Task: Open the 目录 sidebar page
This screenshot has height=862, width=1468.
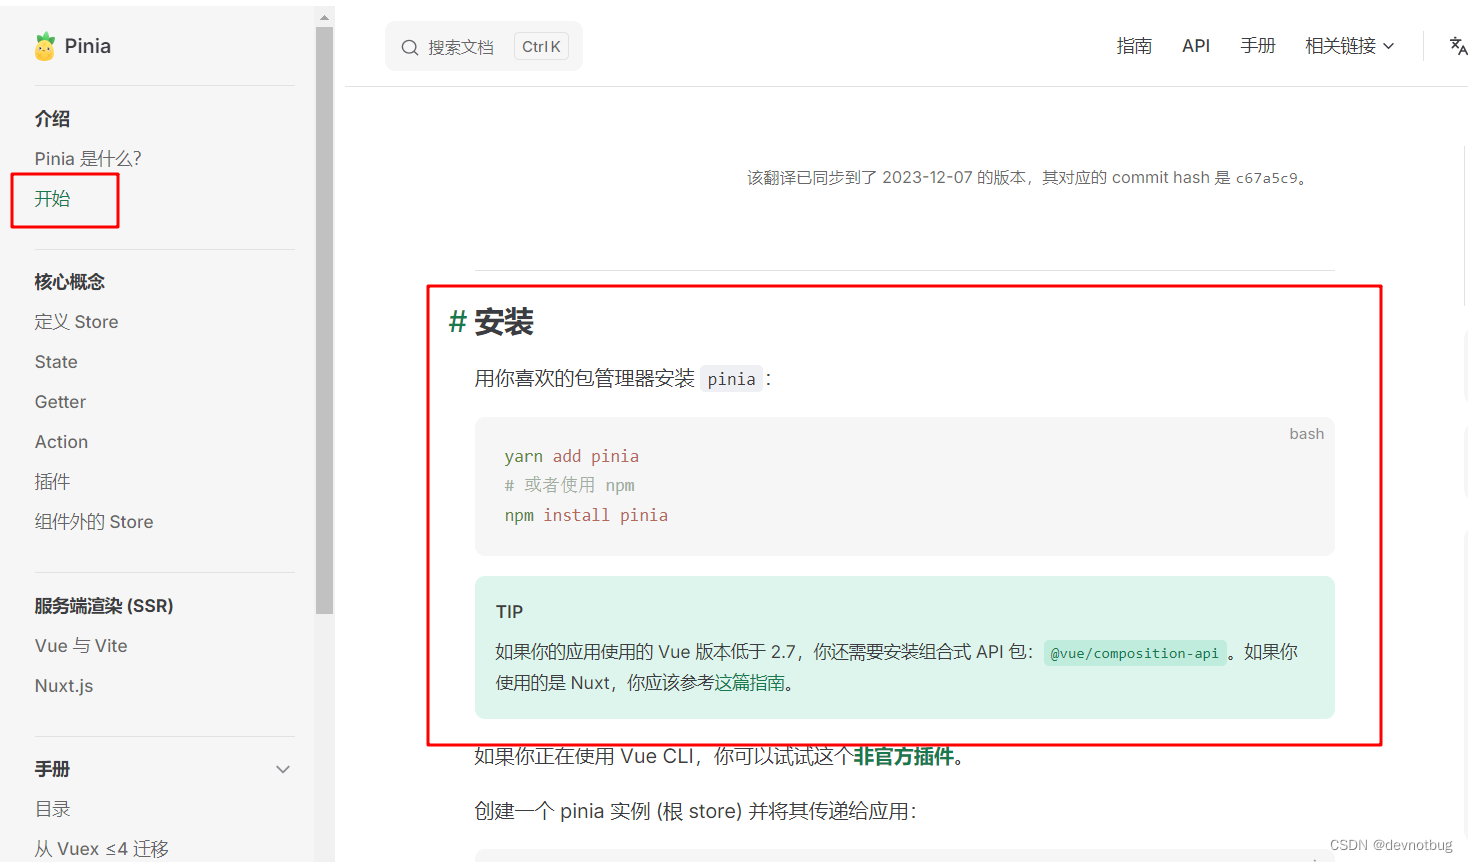Action: (x=52, y=809)
